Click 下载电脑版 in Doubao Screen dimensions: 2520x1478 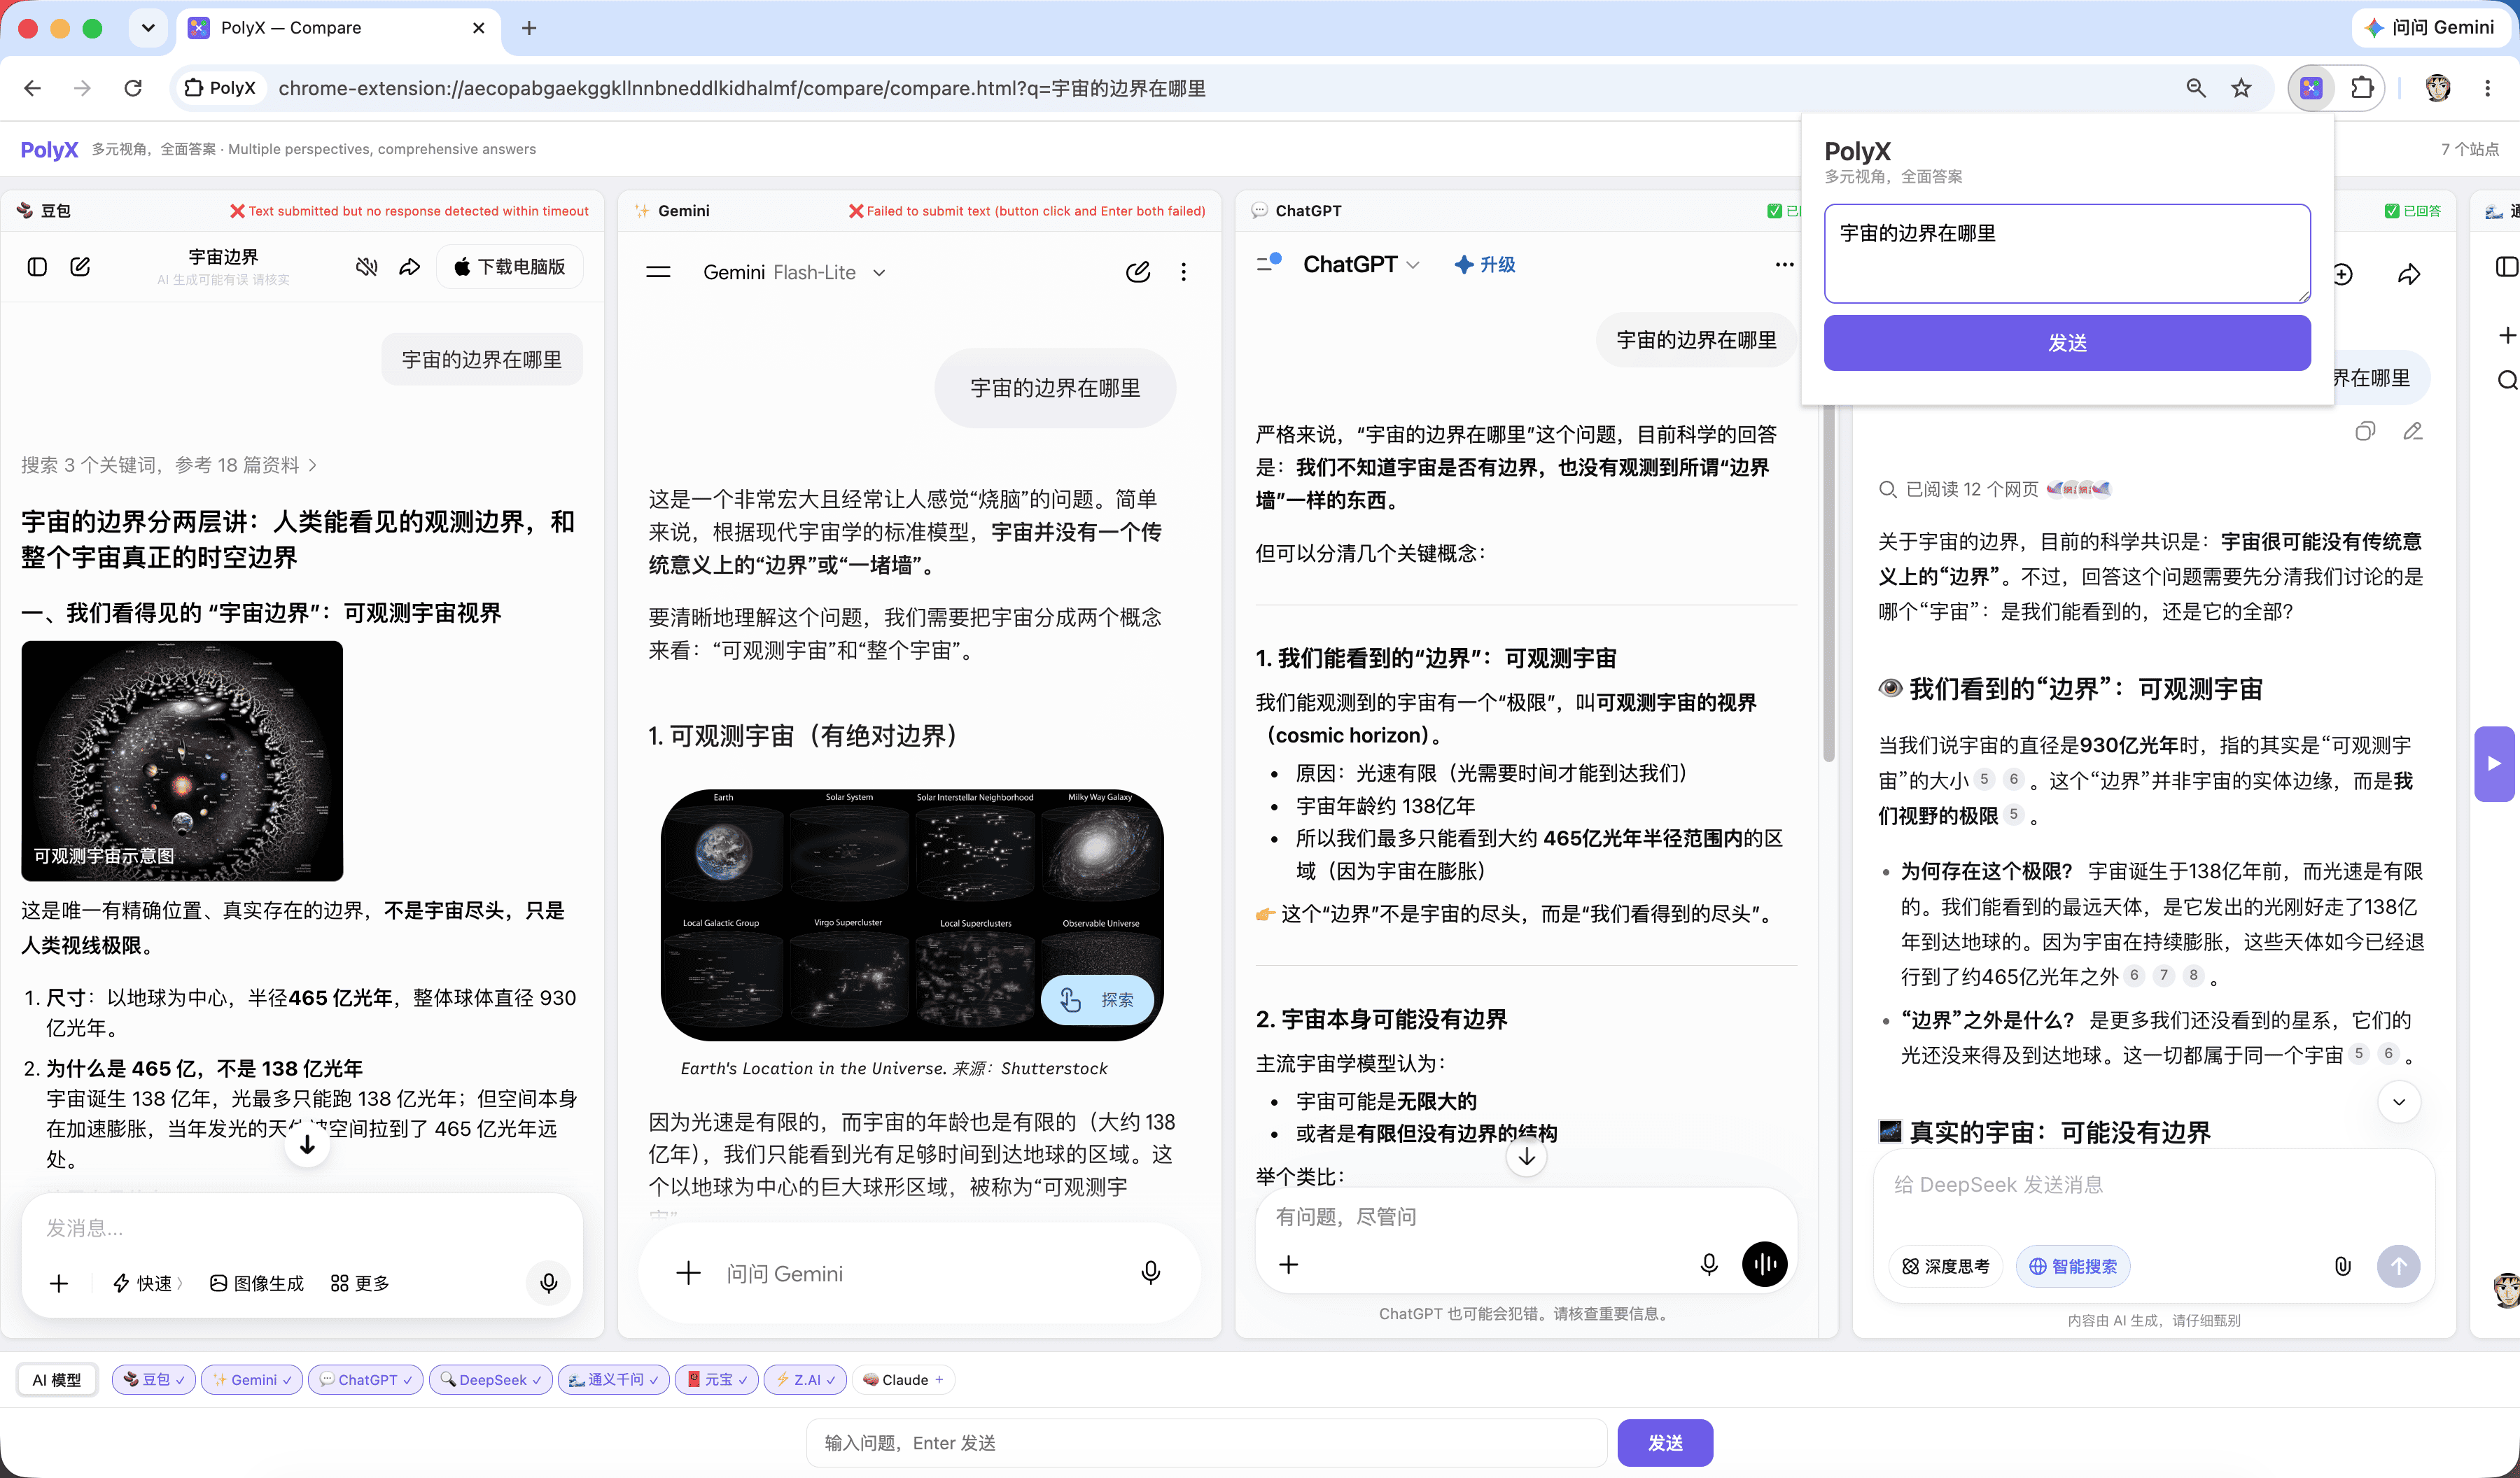click(x=510, y=267)
